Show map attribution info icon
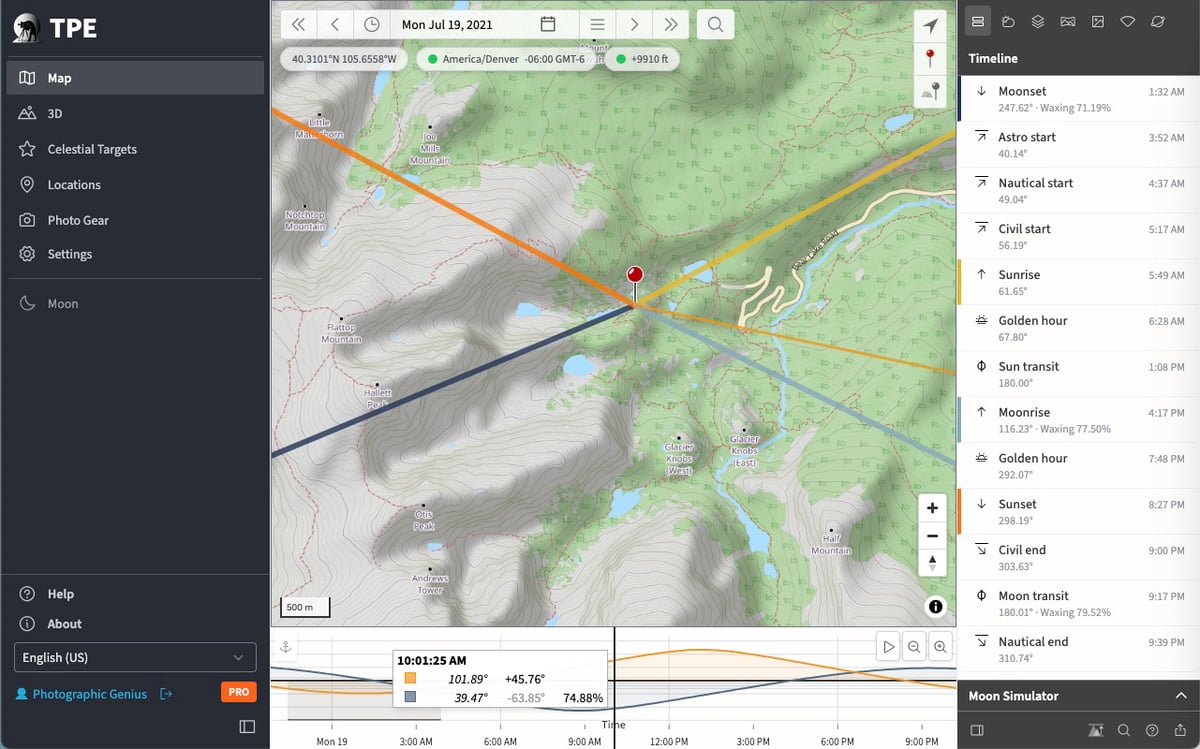 935,606
